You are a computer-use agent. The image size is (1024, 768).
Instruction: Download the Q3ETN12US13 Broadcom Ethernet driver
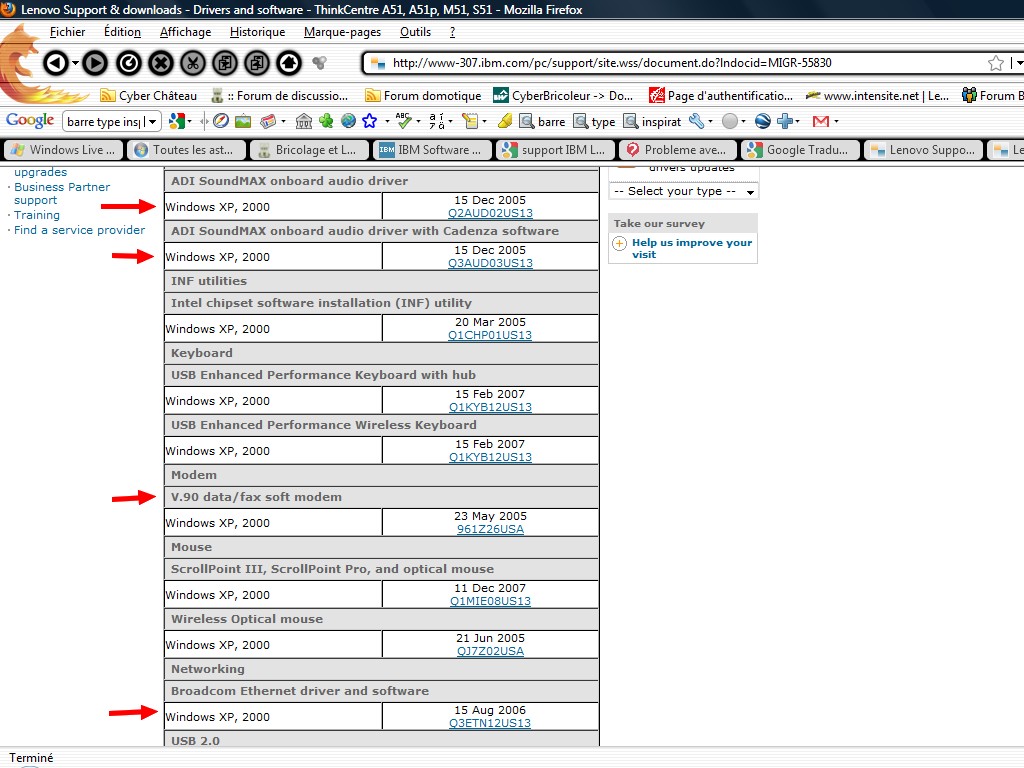click(x=490, y=723)
